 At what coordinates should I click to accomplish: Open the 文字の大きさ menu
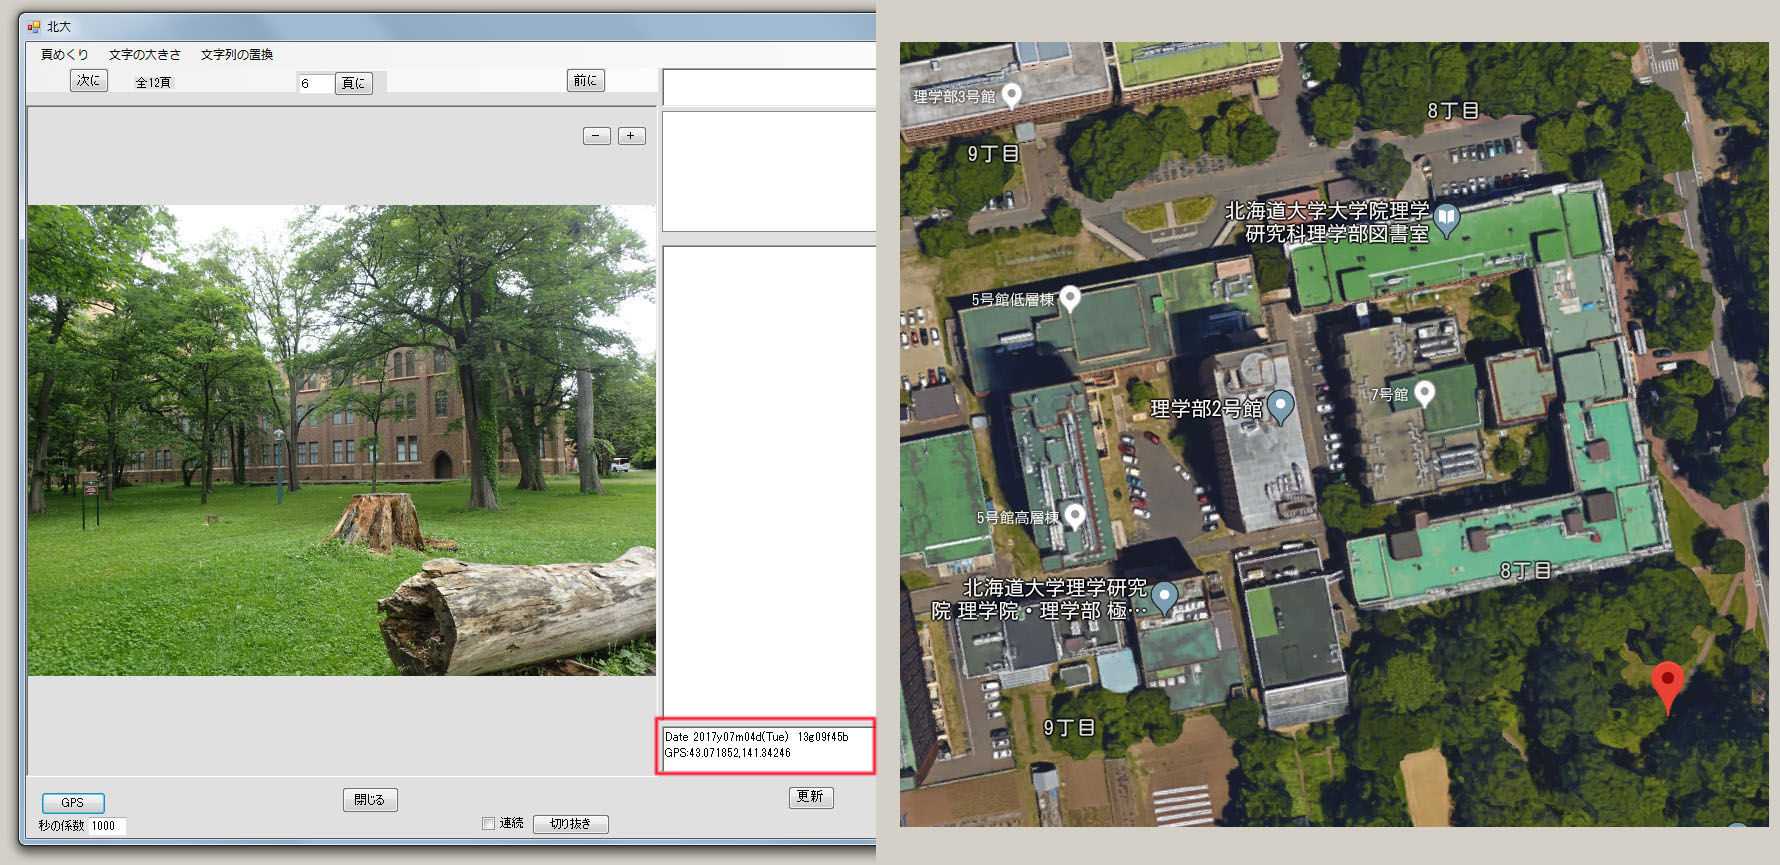(x=145, y=55)
